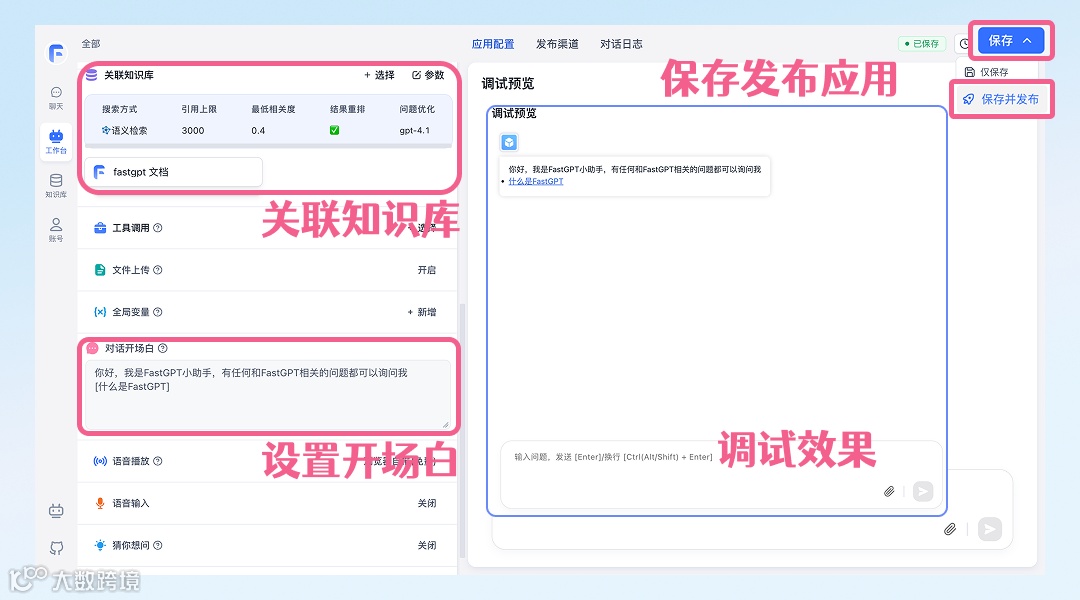The height and width of the screenshot is (600, 1080).
Task: Open 参数 knowledge base settings
Action: (428, 75)
